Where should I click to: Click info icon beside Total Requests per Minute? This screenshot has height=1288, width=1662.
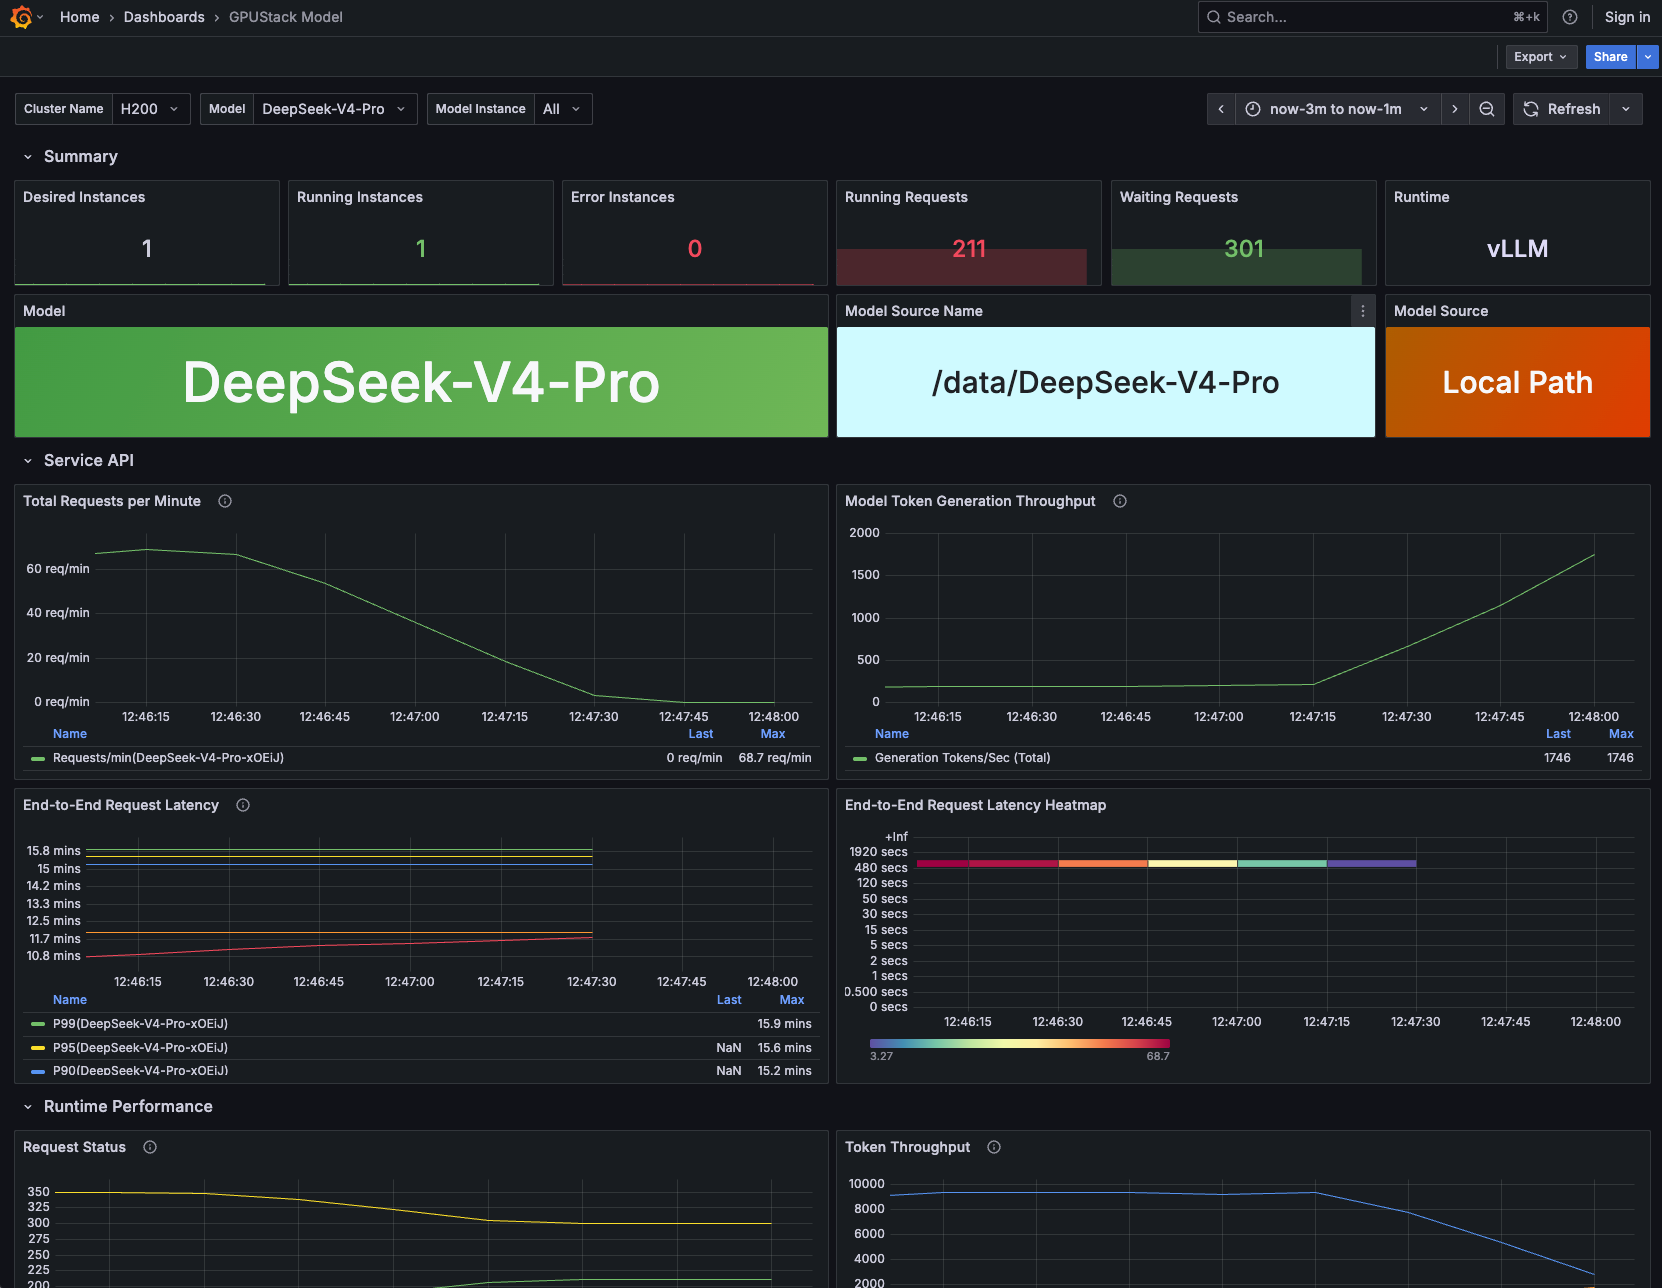(225, 501)
